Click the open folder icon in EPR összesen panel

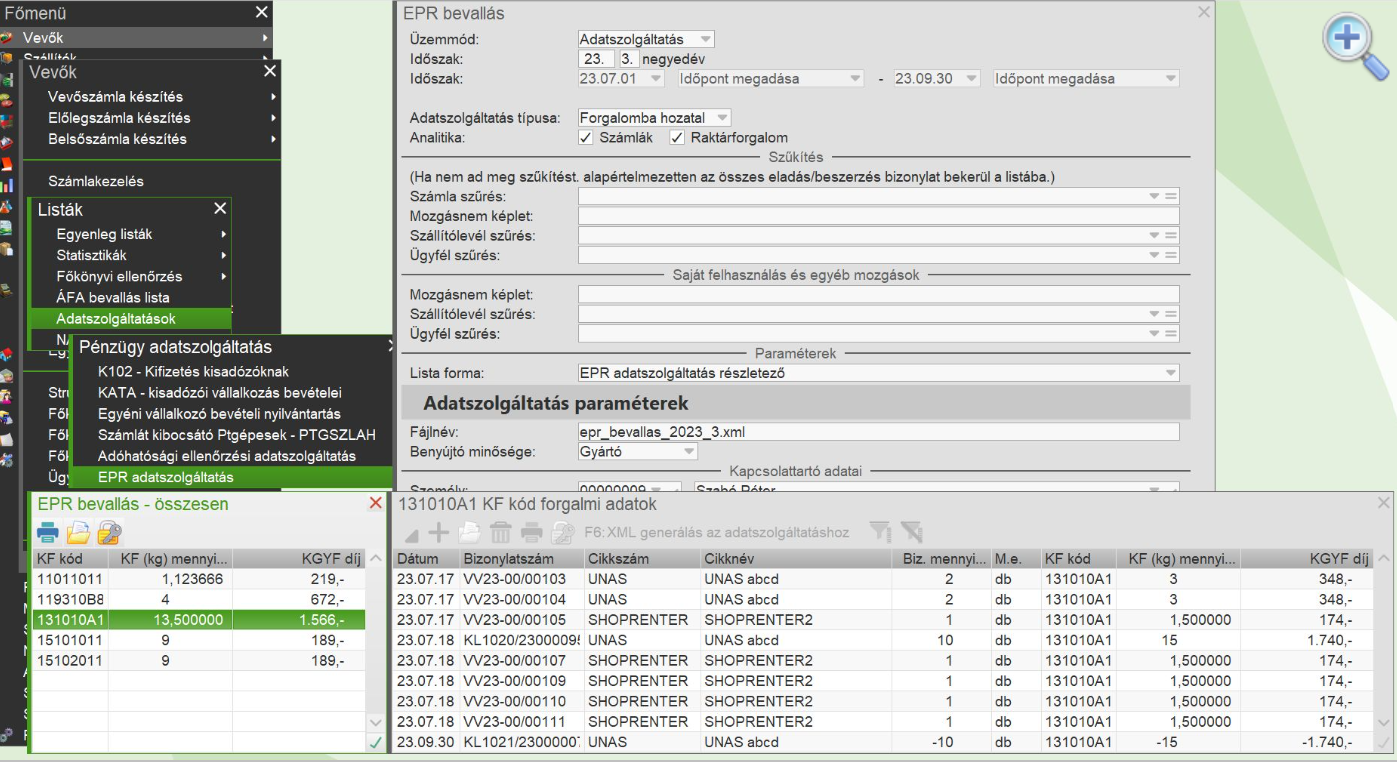[78, 533]
